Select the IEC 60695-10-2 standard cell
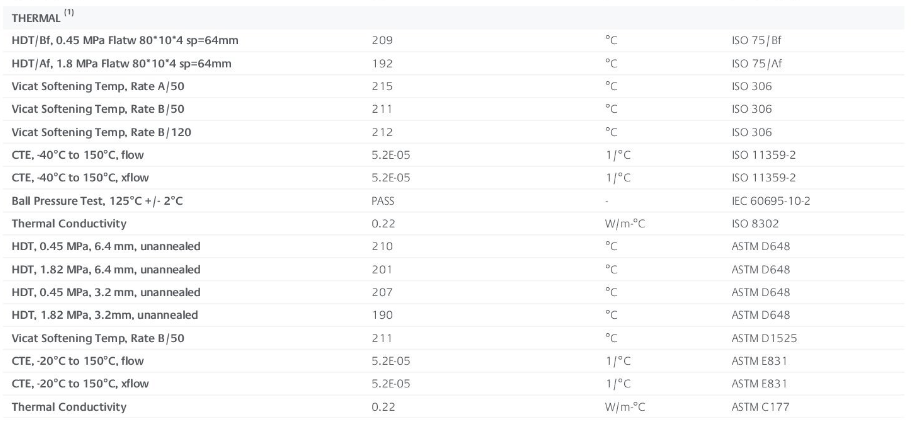Screen dimensions: 914x421 point(771,201)
